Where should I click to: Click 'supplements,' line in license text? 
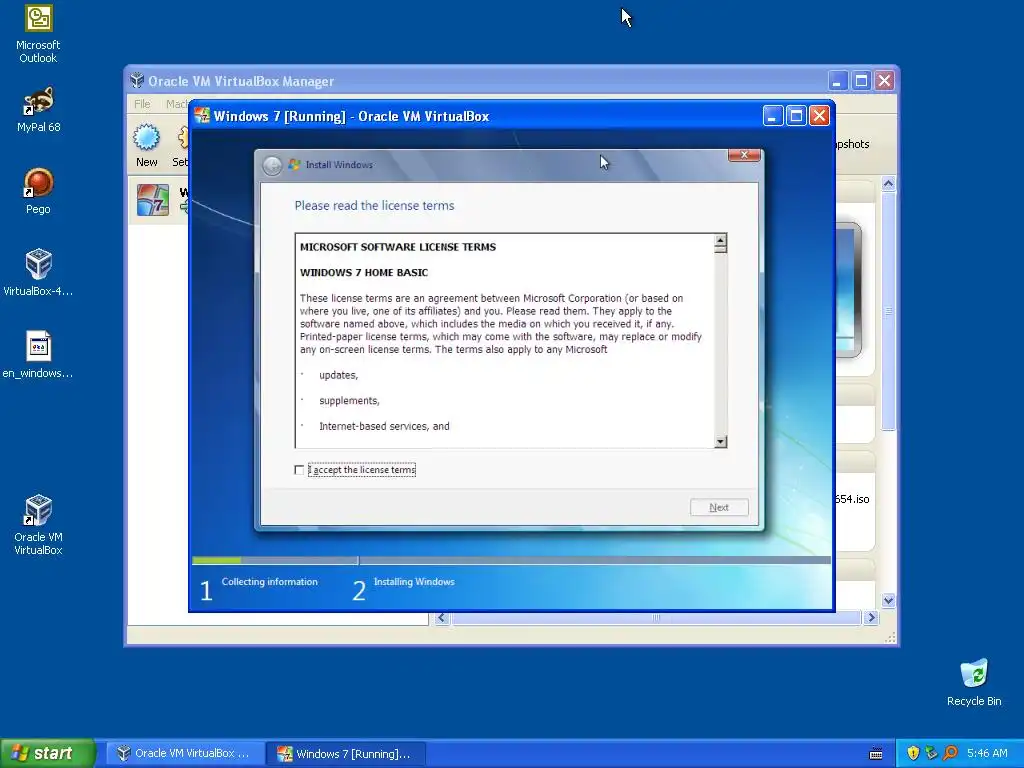click(x=349, y=400)
